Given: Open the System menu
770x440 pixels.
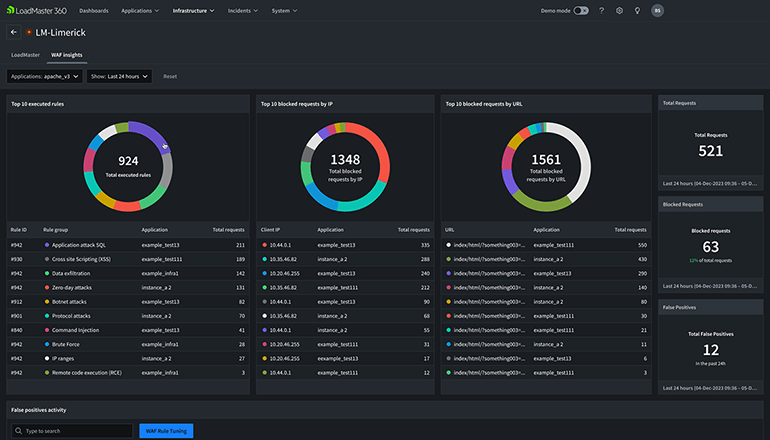Looking at the screenshot, I should point(284,10).
